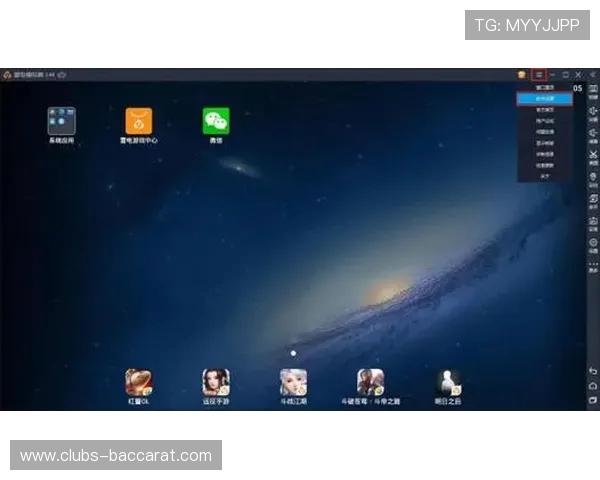This screenshot has width=600, height=480.
Task: Launch the first game in the bottom dock
Action: [139, 382]
